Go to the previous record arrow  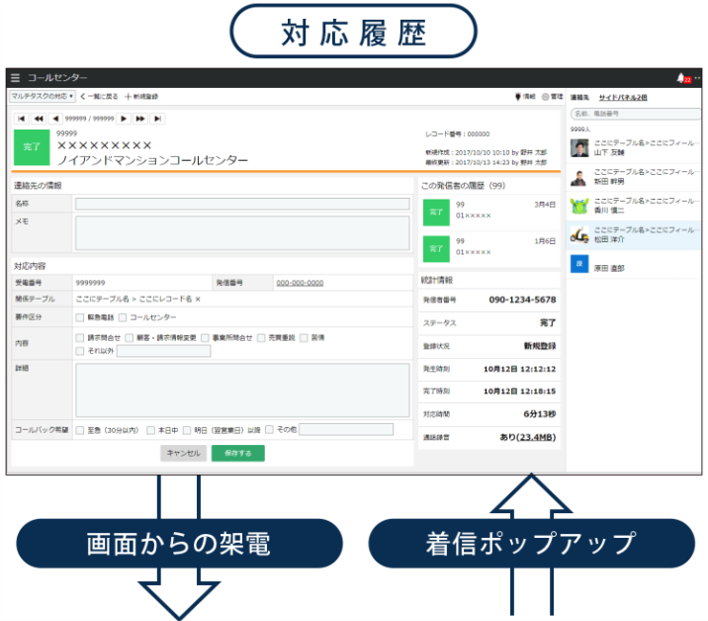(x=55, y=118)
